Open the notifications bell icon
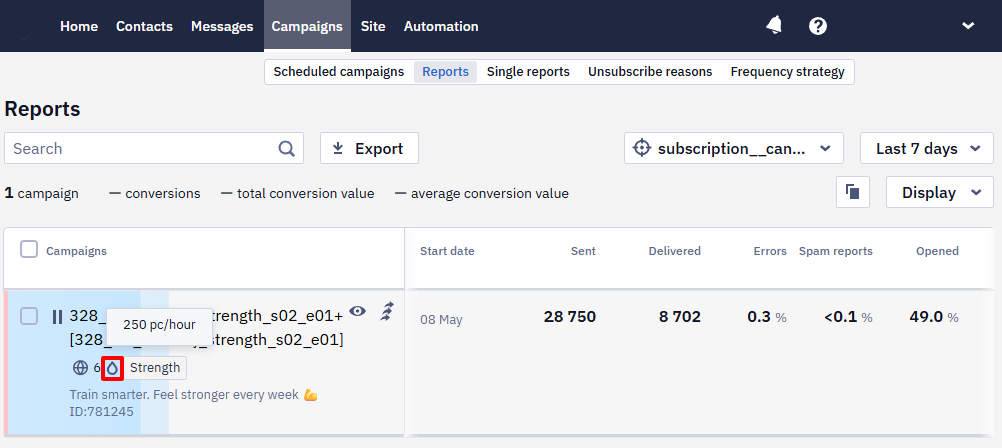1002x448 pixels. click(x=774, y=26)
